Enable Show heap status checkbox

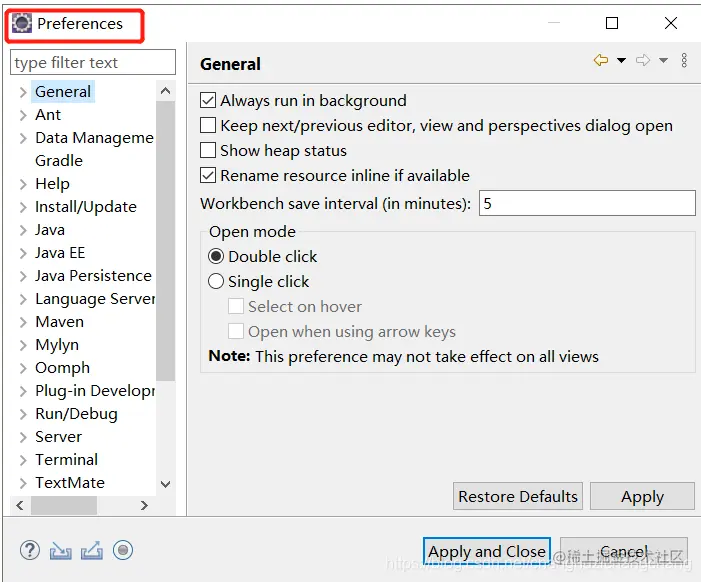pyautogui.click(x=208, y=151)
